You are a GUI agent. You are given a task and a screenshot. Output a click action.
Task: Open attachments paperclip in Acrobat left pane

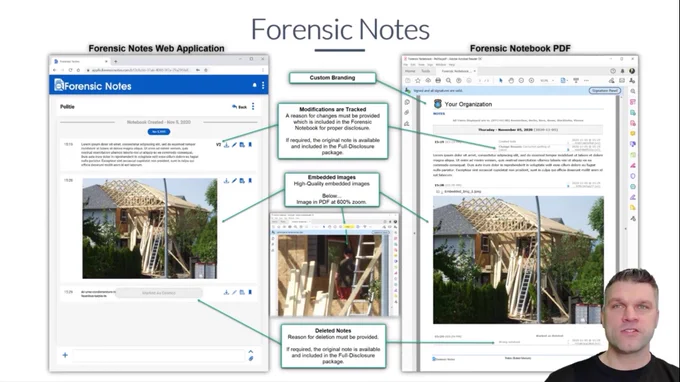click(x=407, y=113)
